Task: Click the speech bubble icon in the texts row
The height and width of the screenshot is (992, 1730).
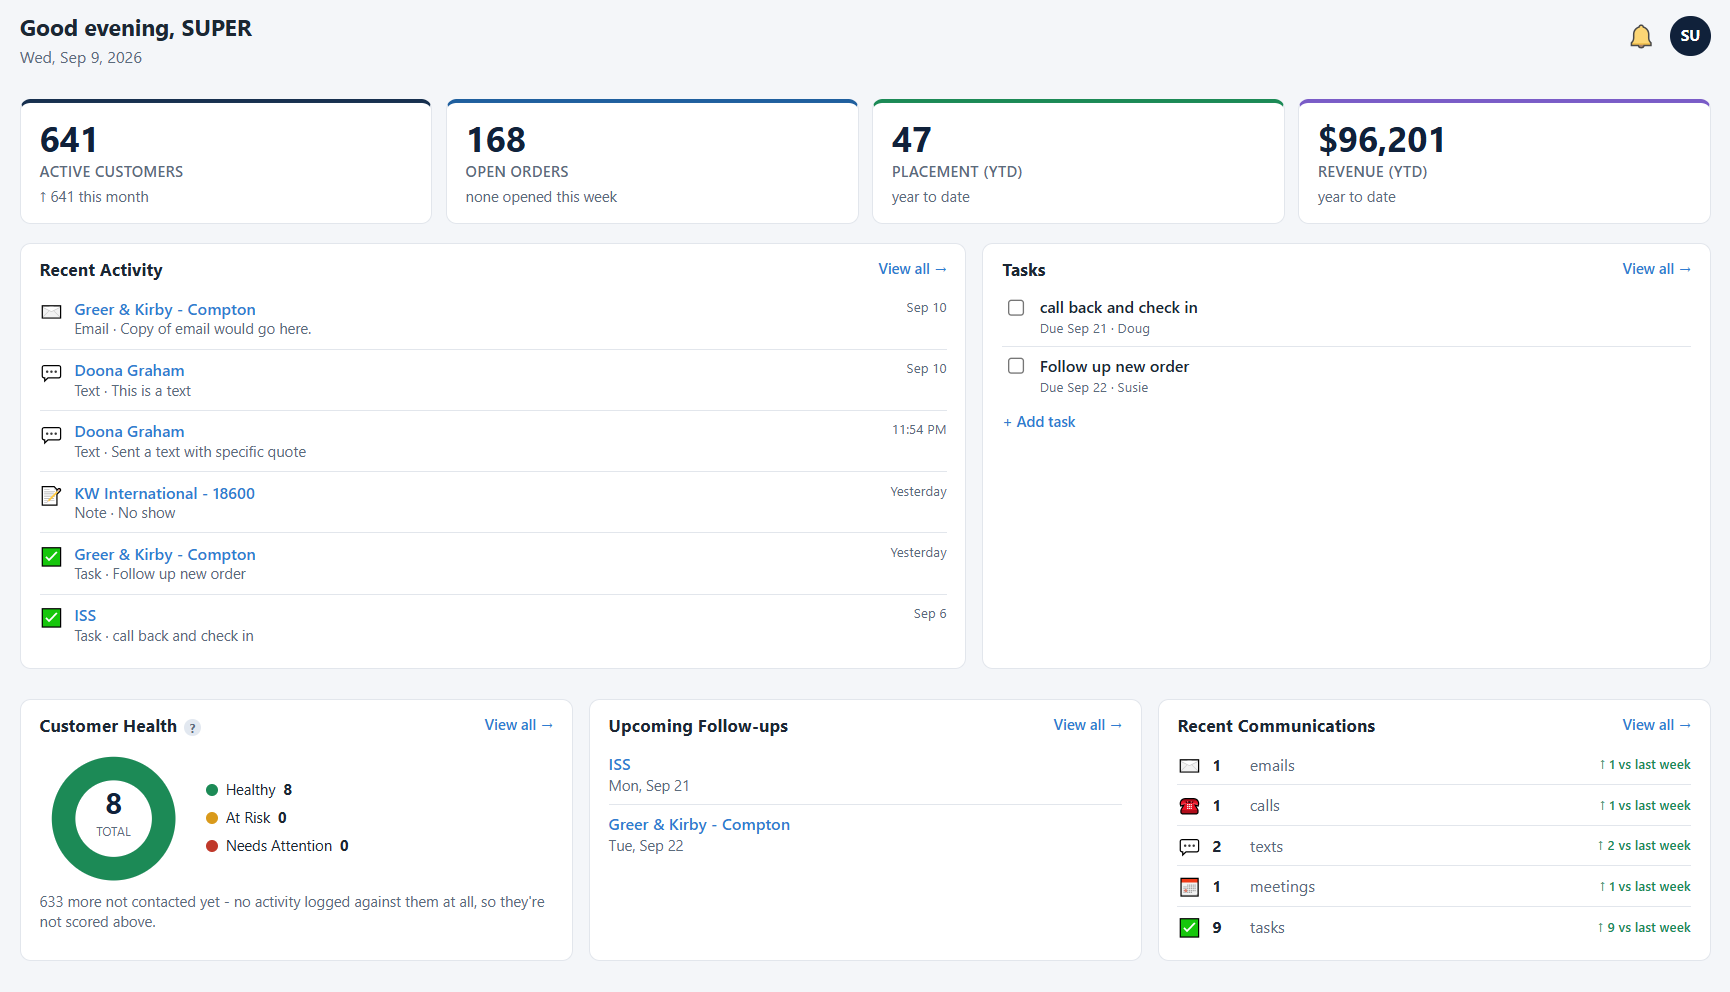Action: click(x=1189, y=847)
